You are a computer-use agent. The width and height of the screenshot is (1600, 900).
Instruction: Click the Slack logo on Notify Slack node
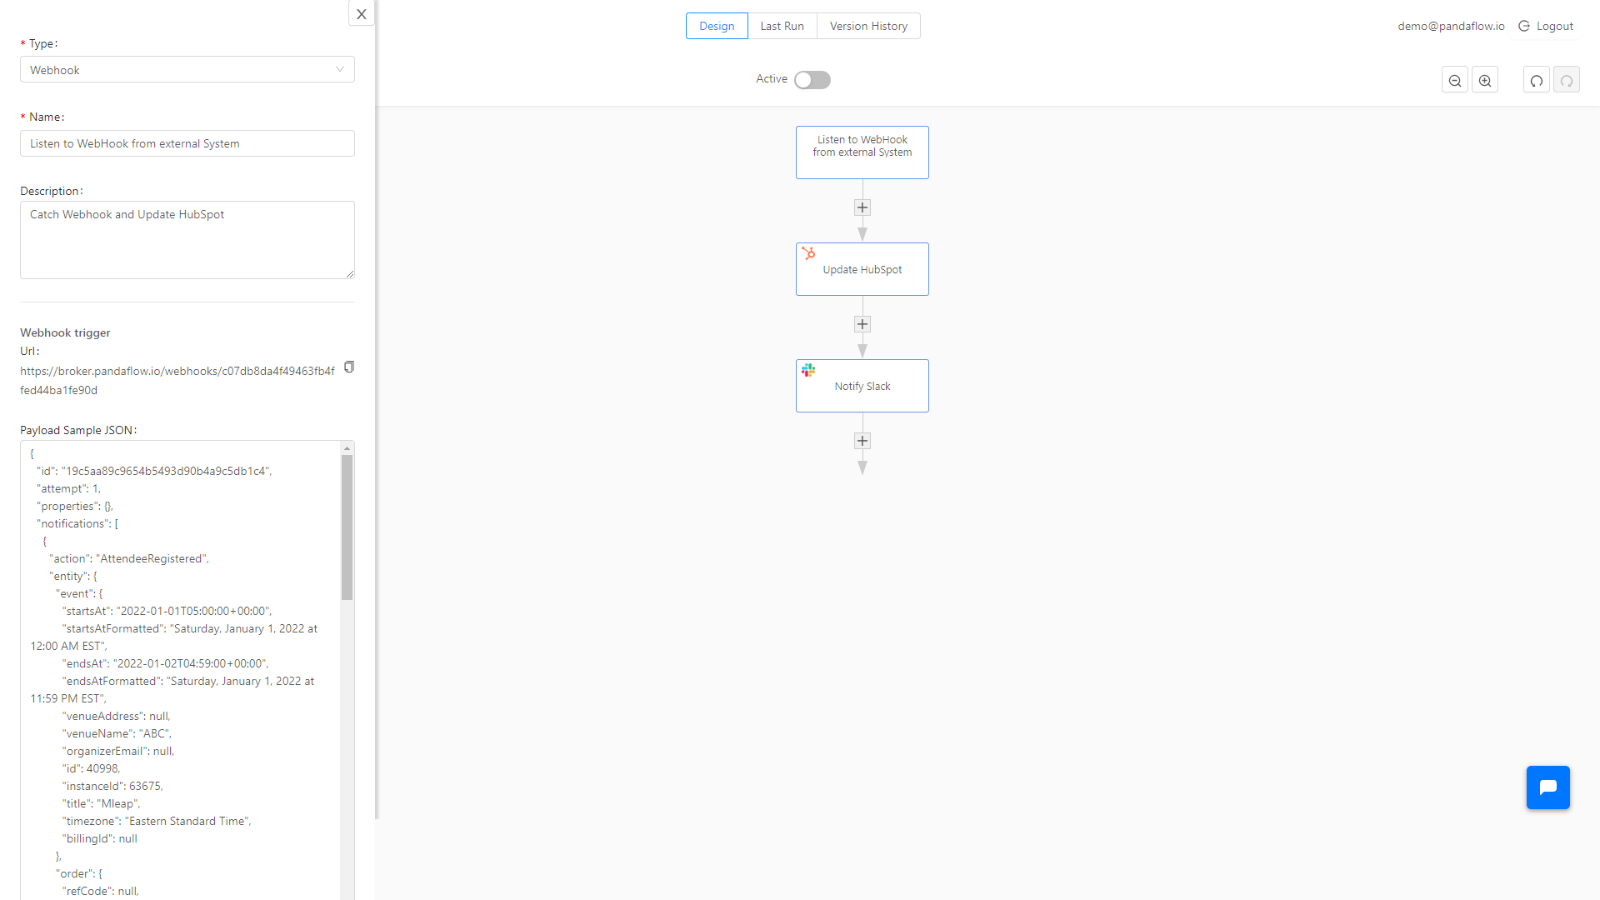click(x=809, y=369)
